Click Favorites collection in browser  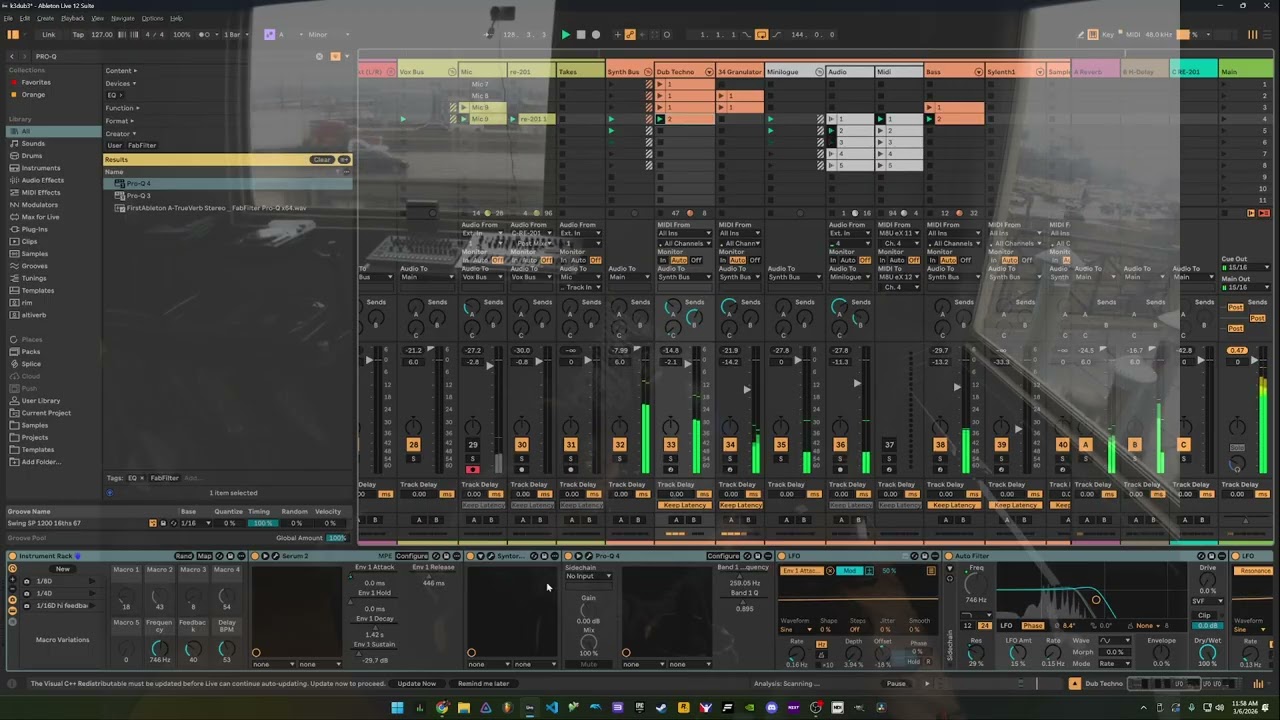[x=36, y=82]
